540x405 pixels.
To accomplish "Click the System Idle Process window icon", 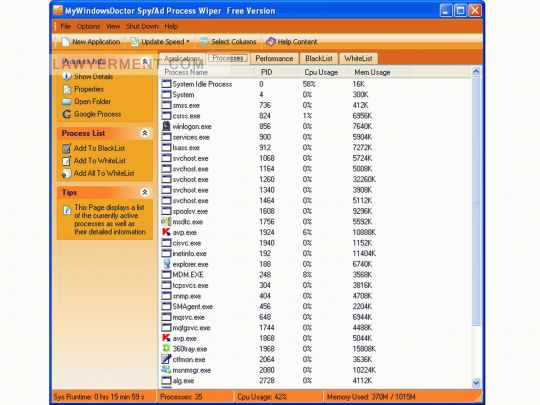I will (166, 84).
